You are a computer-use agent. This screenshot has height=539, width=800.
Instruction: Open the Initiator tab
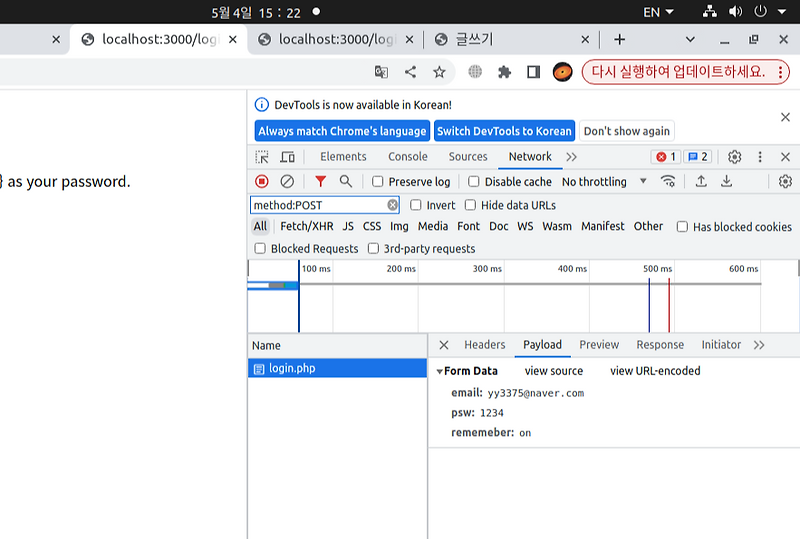[721, 345]
